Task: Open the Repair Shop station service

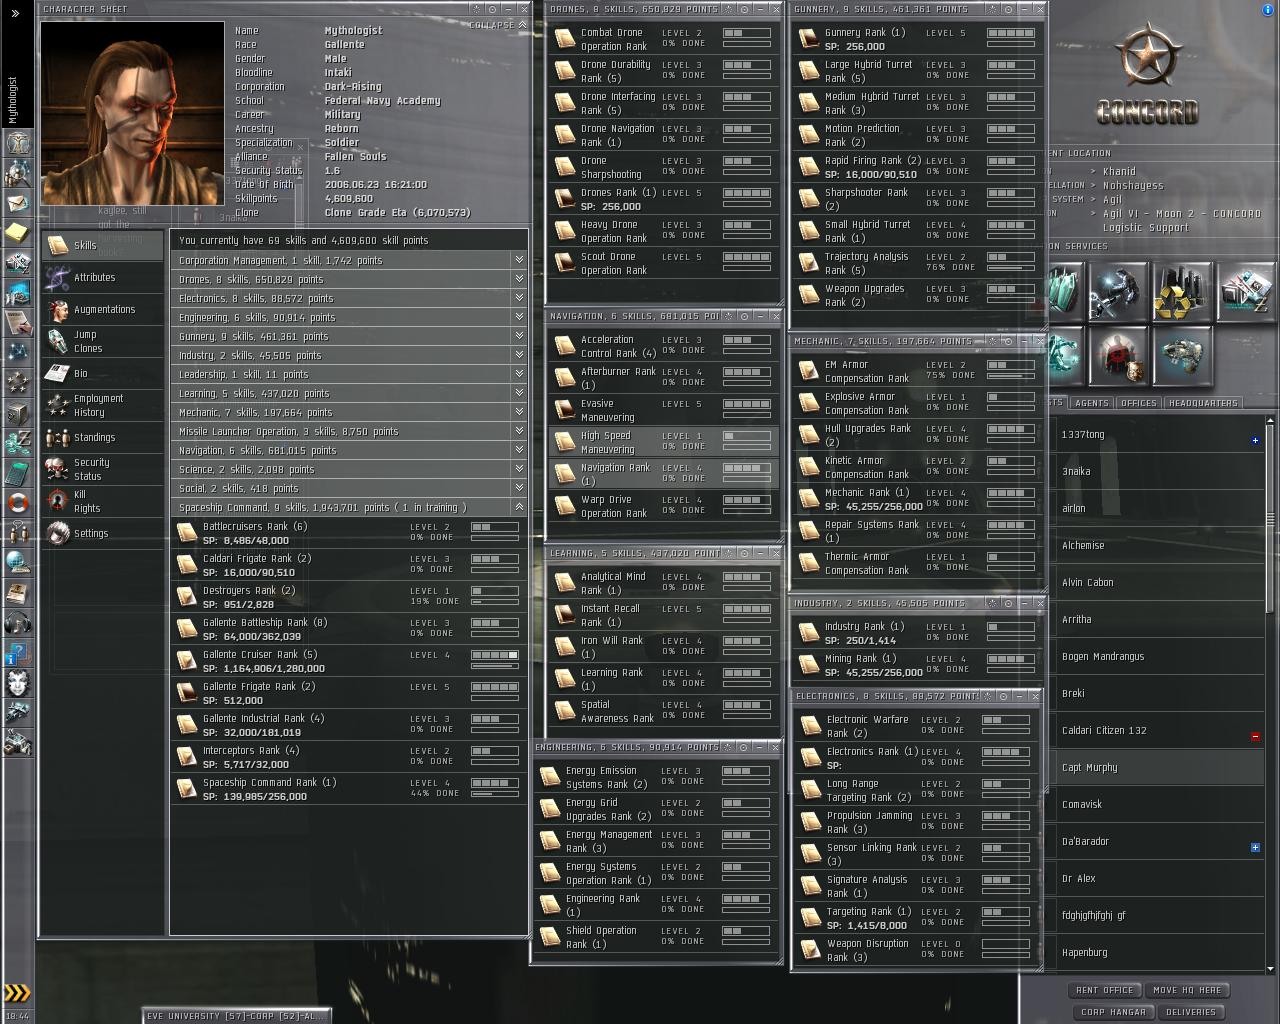Action: point(1118,292)
